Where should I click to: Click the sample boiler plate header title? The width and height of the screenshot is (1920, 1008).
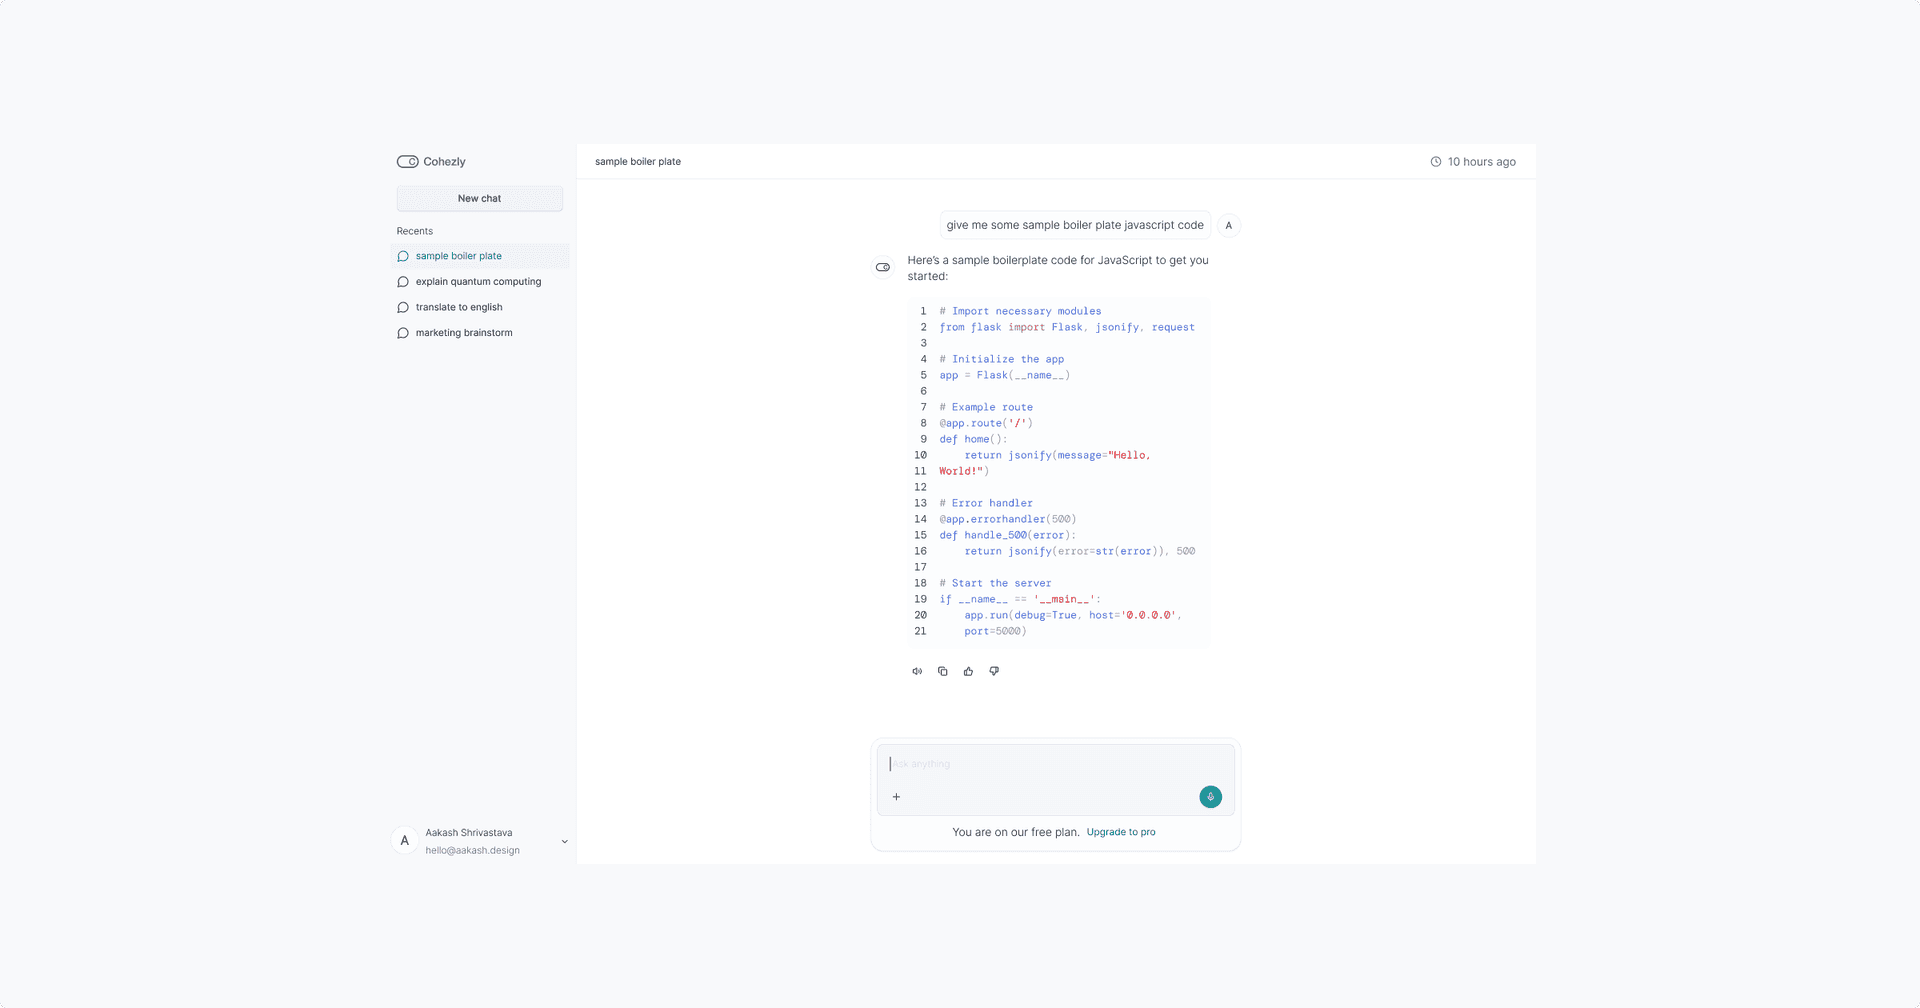638,162
